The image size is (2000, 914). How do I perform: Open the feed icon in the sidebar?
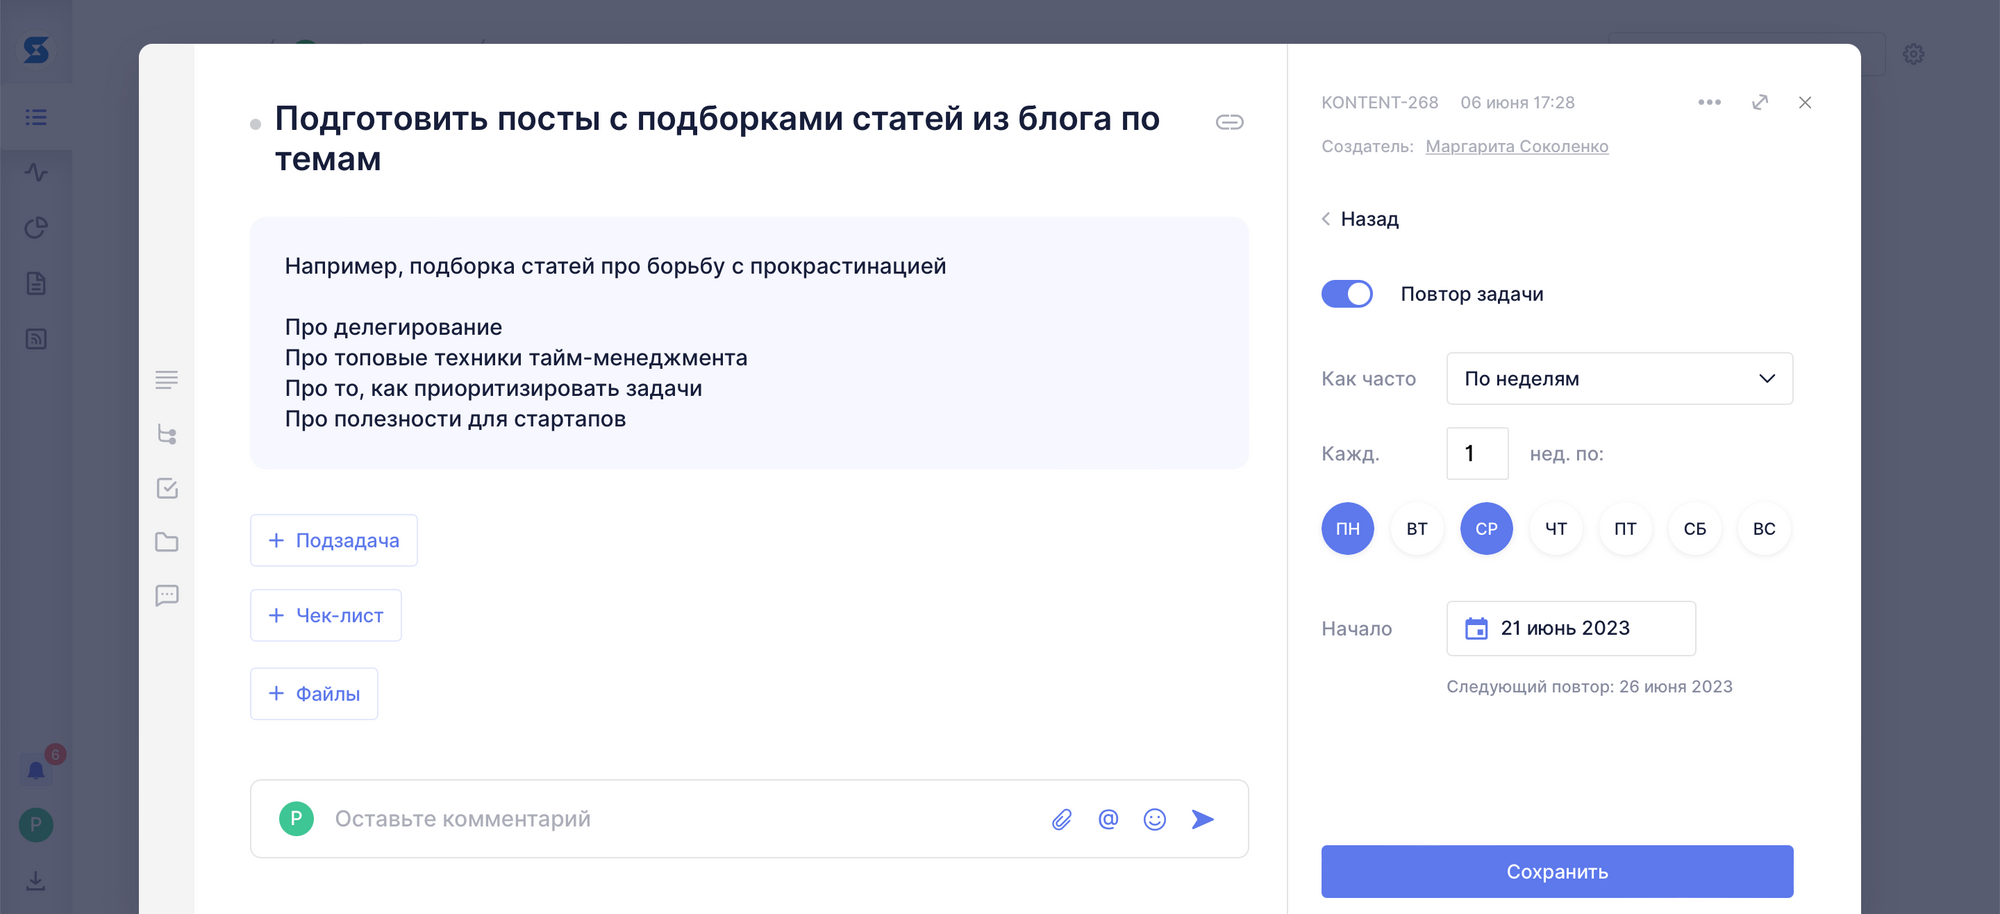[x=36, y=339]
